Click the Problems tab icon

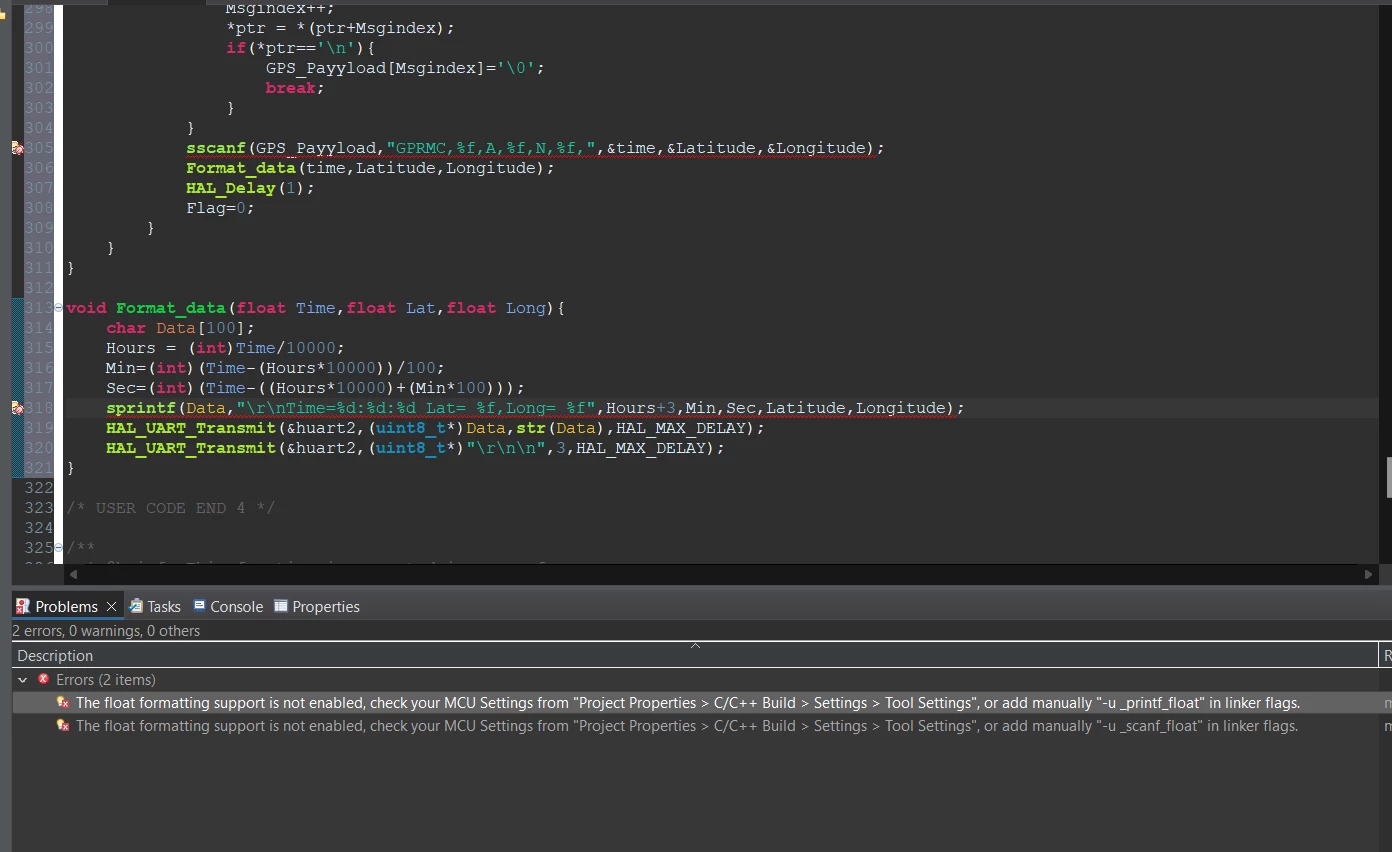coord(23,606)
